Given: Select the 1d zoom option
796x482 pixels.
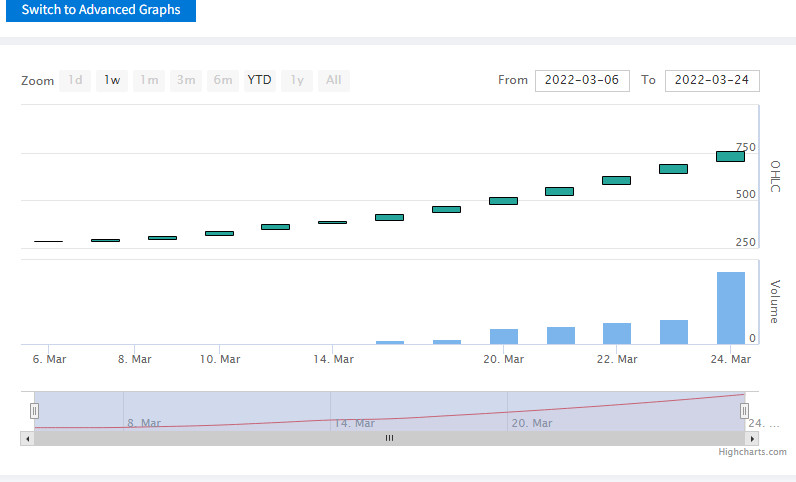Looking at the screenshot, I should point(75,80).
